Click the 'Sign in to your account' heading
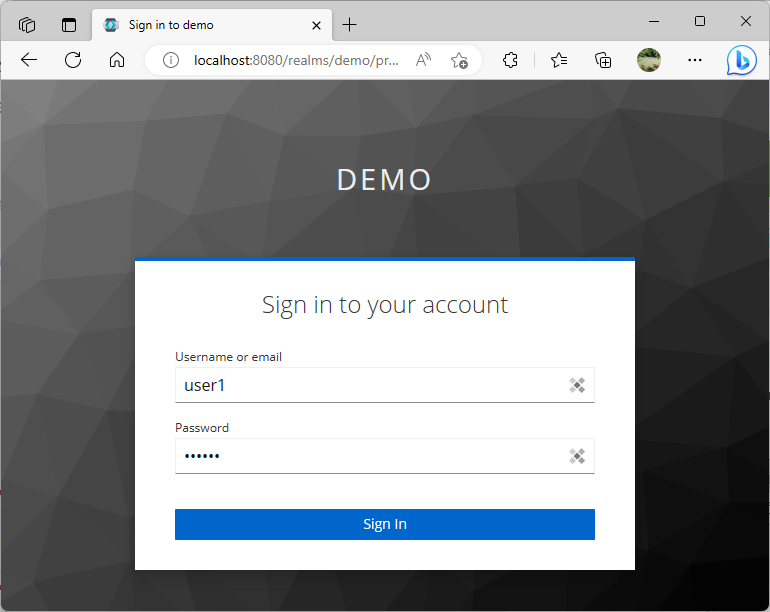This screenshot has height=612, width=770. click(x=385, y=305)
